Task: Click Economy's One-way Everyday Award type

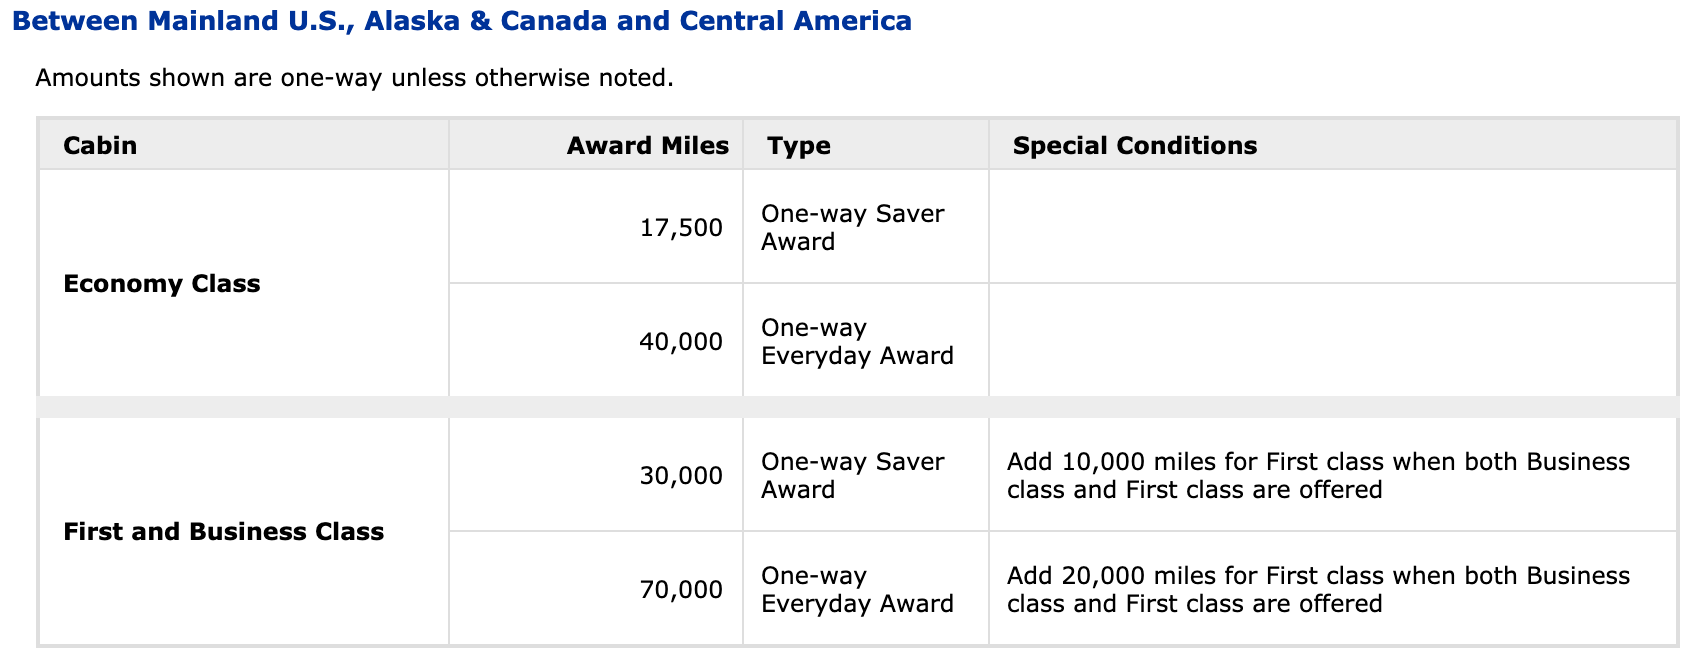Action: [x=857, y=342]
